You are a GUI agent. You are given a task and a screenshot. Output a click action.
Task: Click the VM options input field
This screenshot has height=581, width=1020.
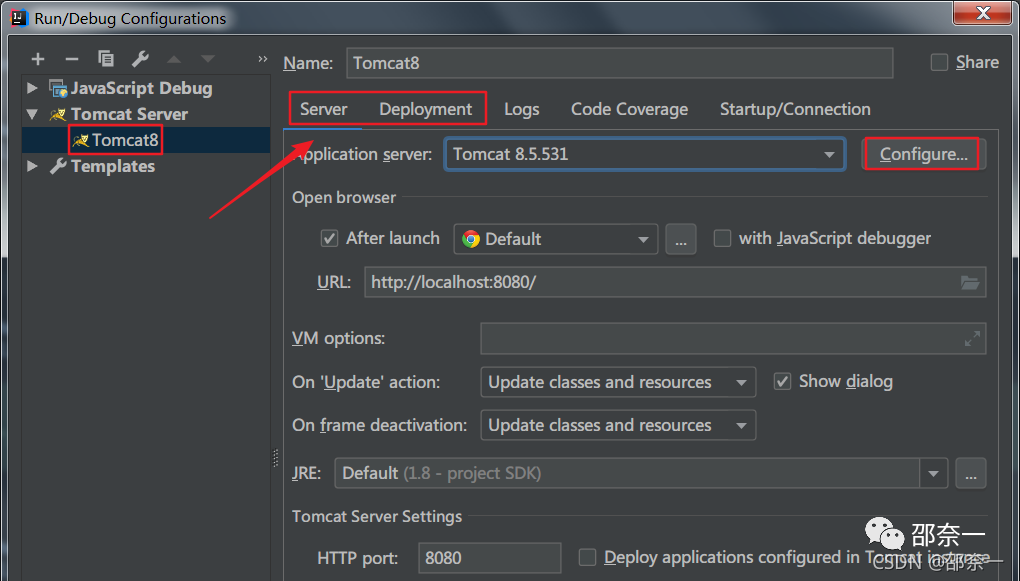coord(733,338)
